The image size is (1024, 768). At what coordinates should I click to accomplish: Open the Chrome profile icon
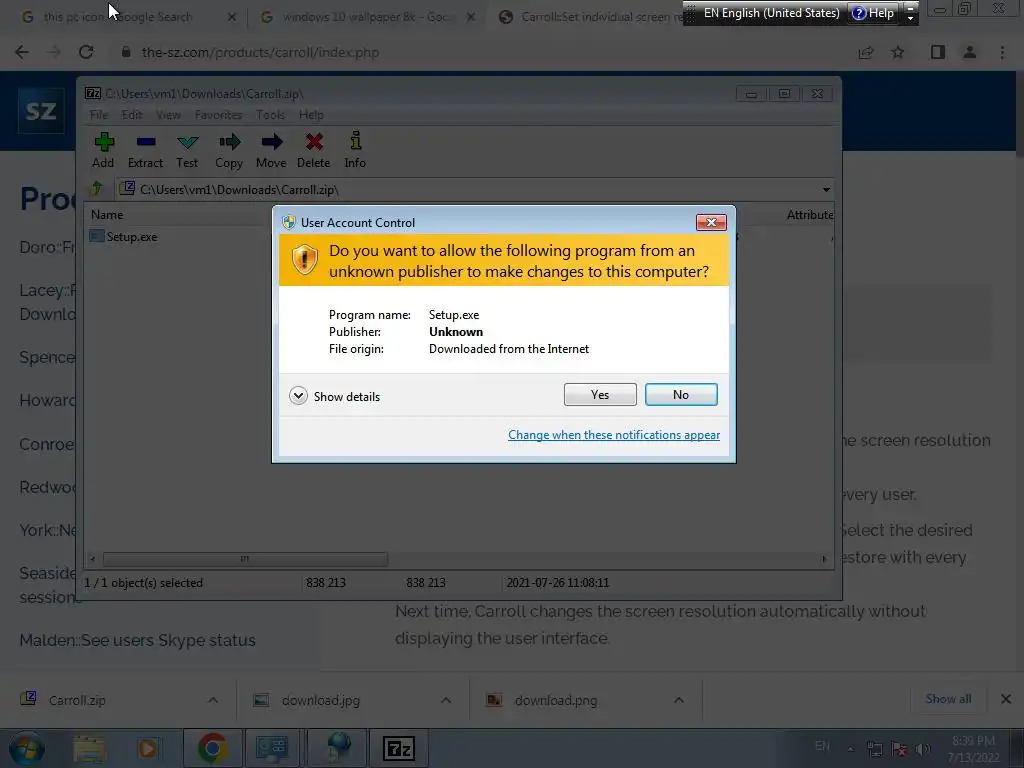970,52
